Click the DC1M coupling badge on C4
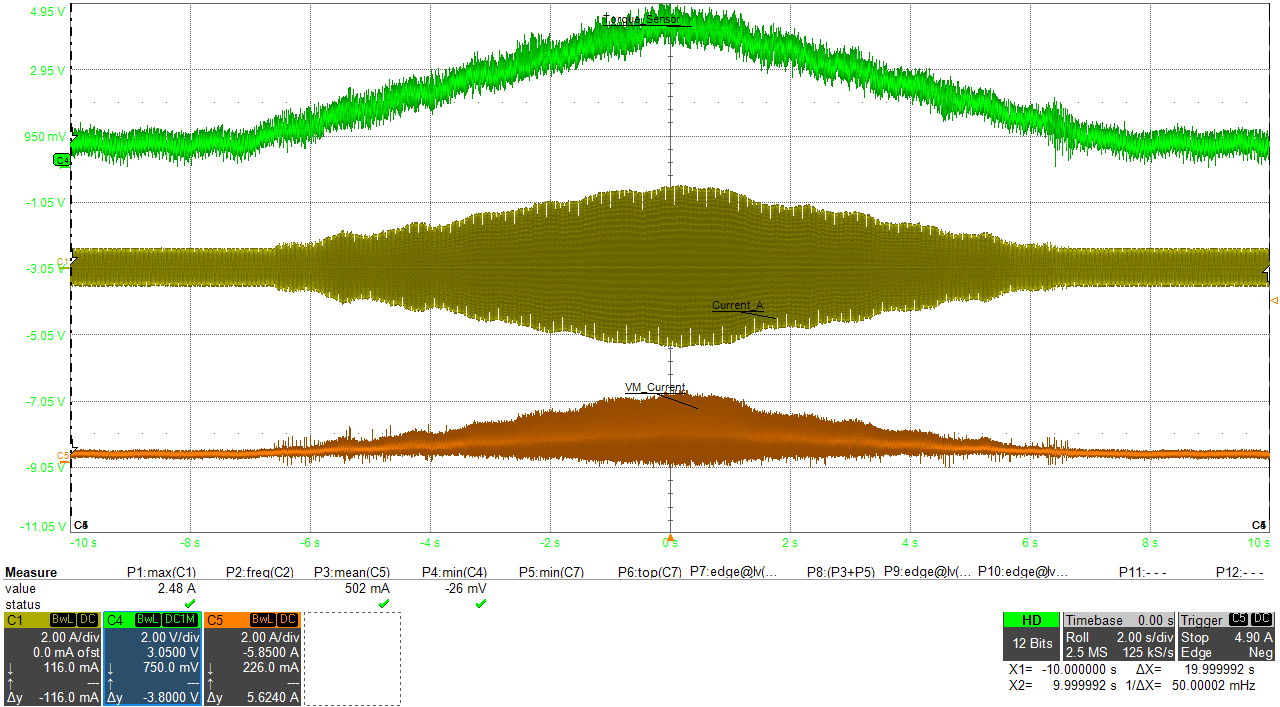The height and width of the screenshot is (707, 1280). [x=179, y=620]
